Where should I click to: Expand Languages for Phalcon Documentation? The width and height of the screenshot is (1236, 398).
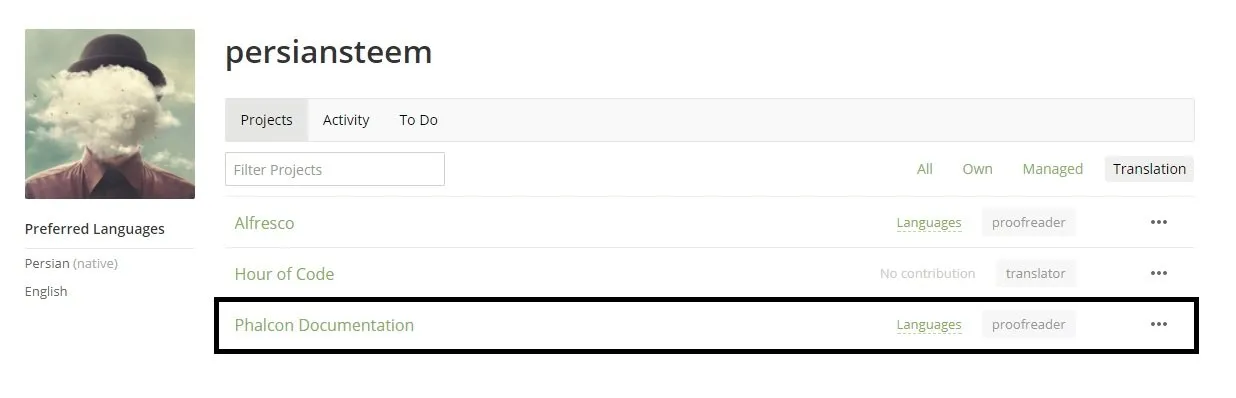[929, 325]
